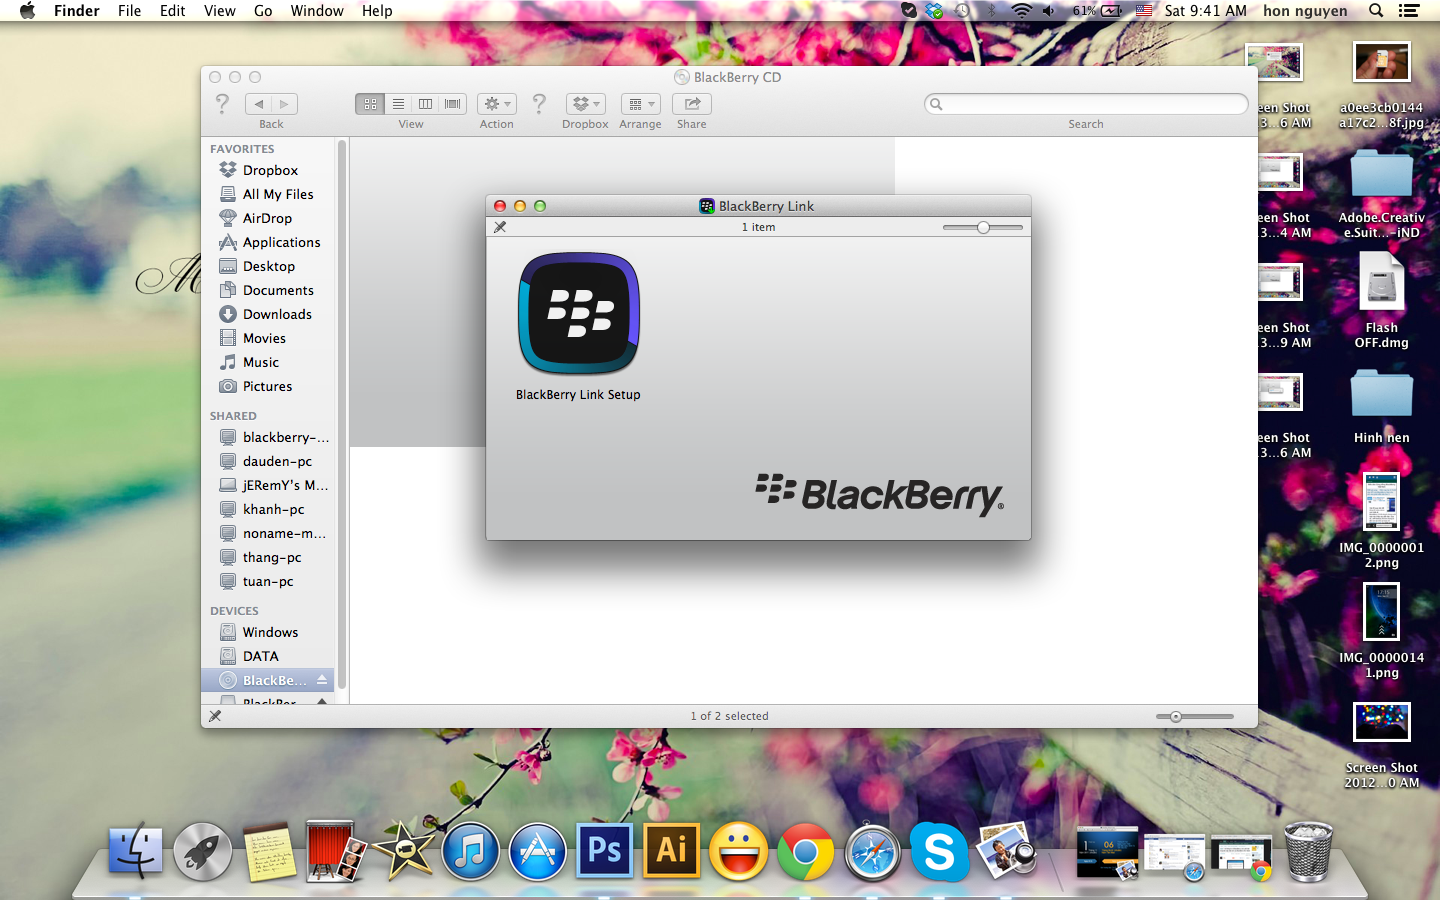Viewport: 1440px width, 900px height.
Task: Launch Skype from the dock
Action: point(939,851)
